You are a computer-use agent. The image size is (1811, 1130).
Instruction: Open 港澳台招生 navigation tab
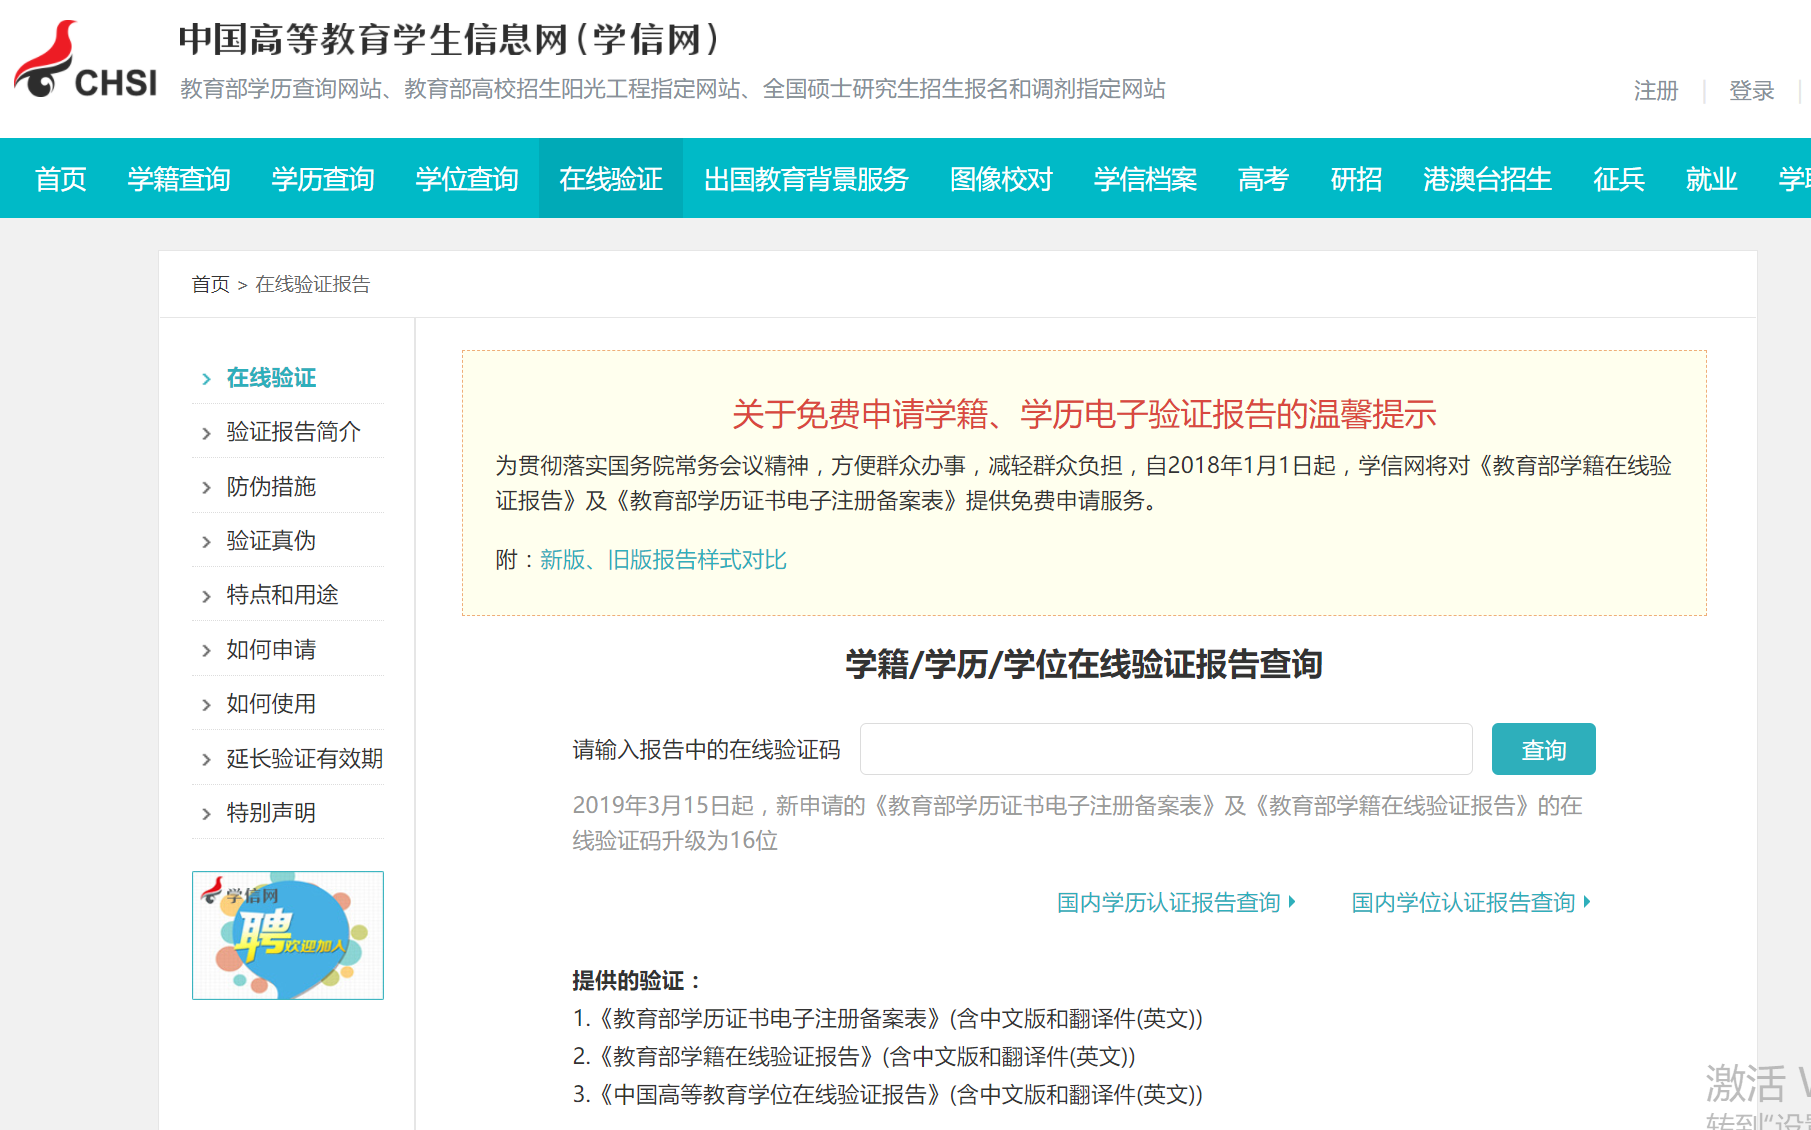tap(1487, 179)
